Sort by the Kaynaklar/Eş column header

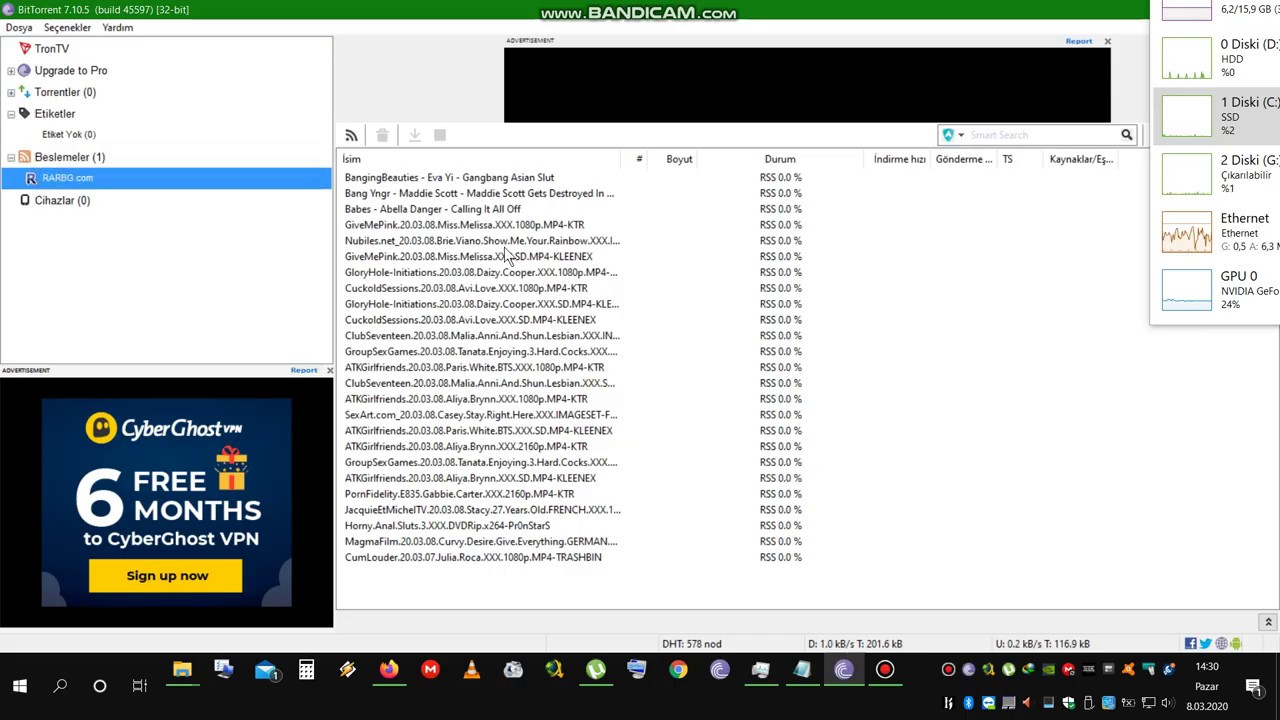coord(1081,159)
